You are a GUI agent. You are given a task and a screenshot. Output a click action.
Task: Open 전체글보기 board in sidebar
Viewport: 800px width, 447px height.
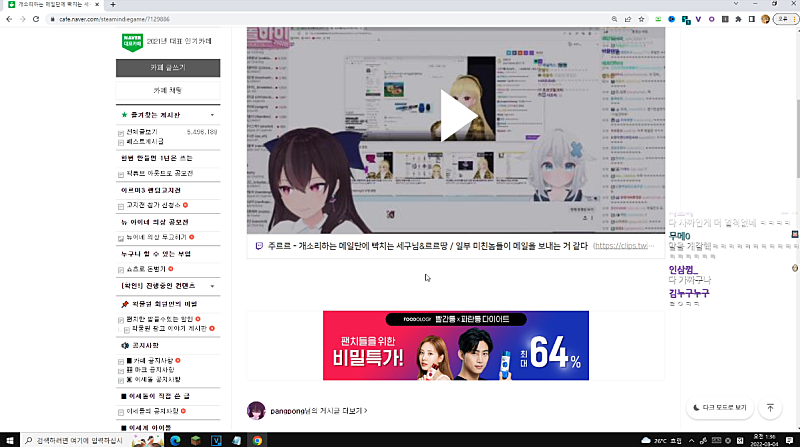pyautogui.click(x=142, y=132)
